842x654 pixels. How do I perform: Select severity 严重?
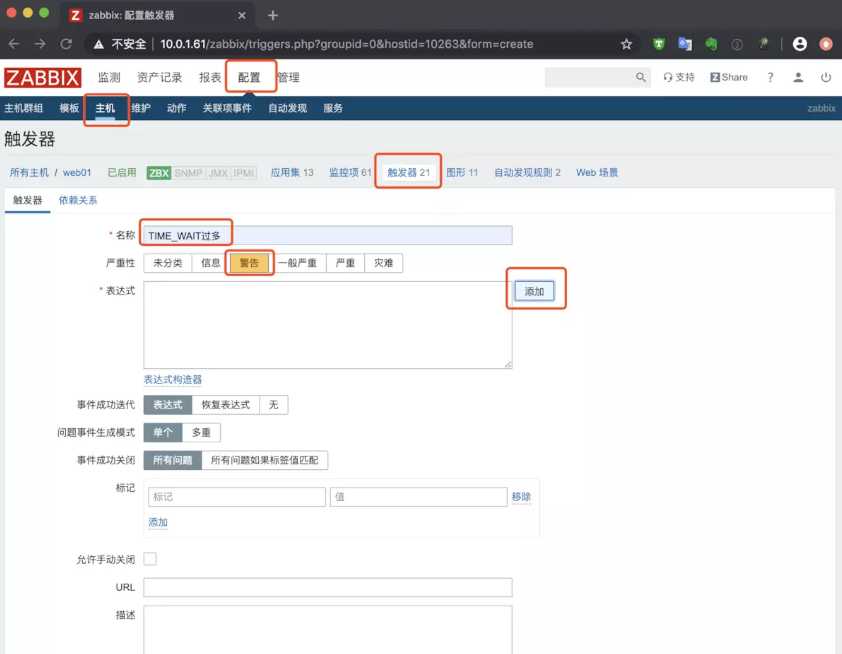tap(345, 263)
